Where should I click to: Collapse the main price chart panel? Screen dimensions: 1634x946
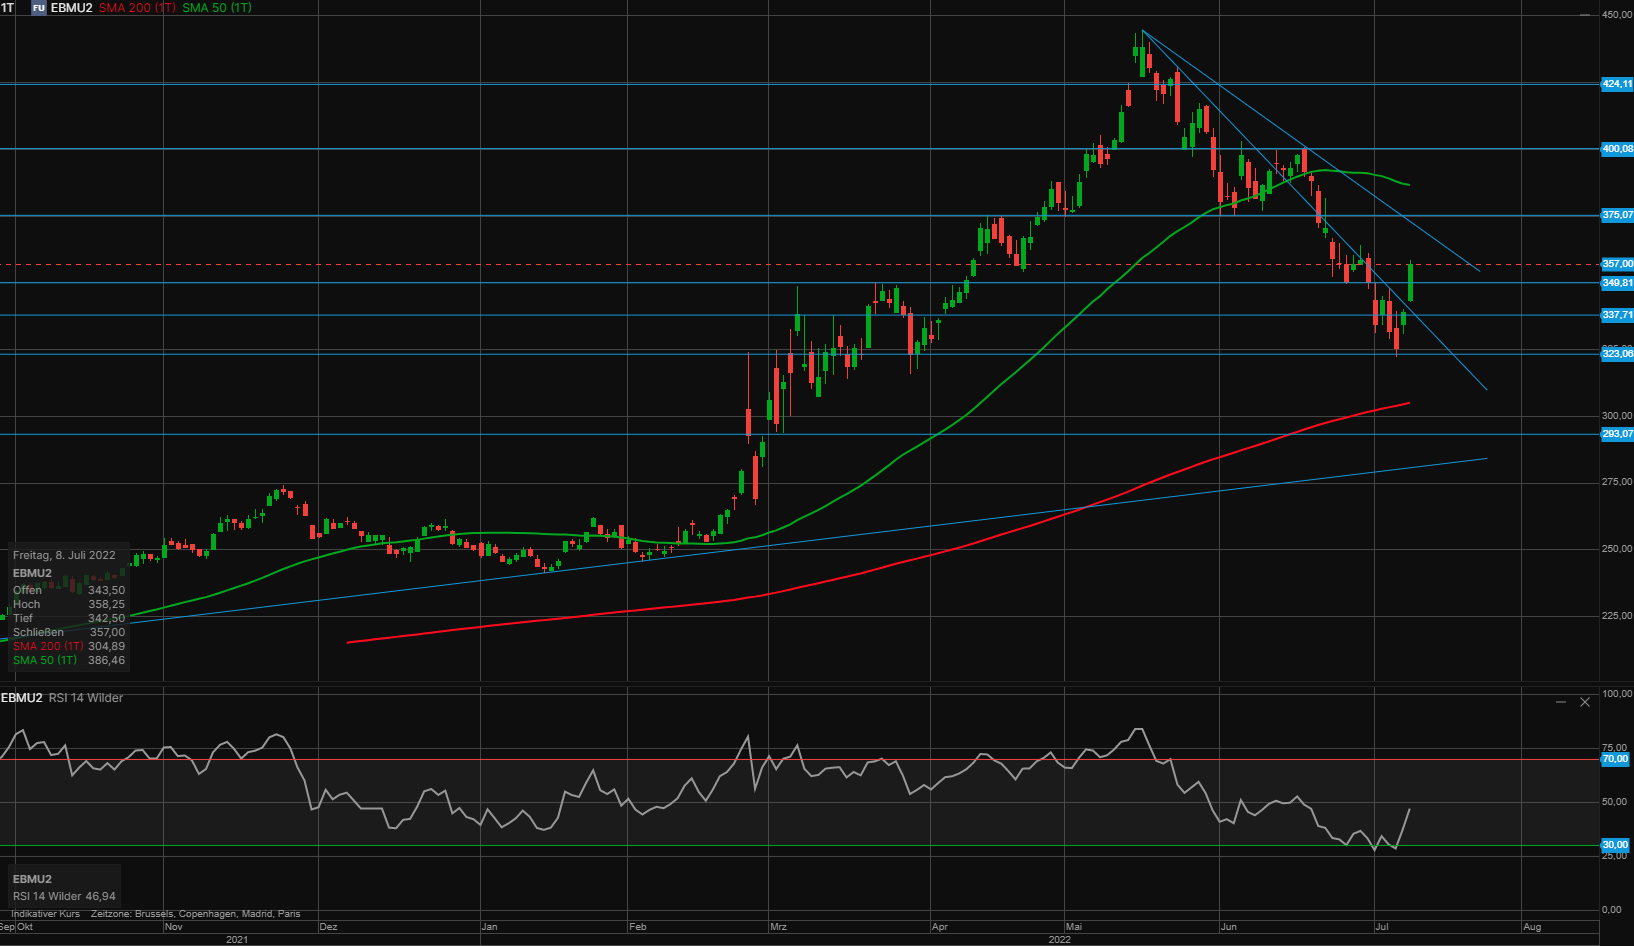[x=1585, y=15]
